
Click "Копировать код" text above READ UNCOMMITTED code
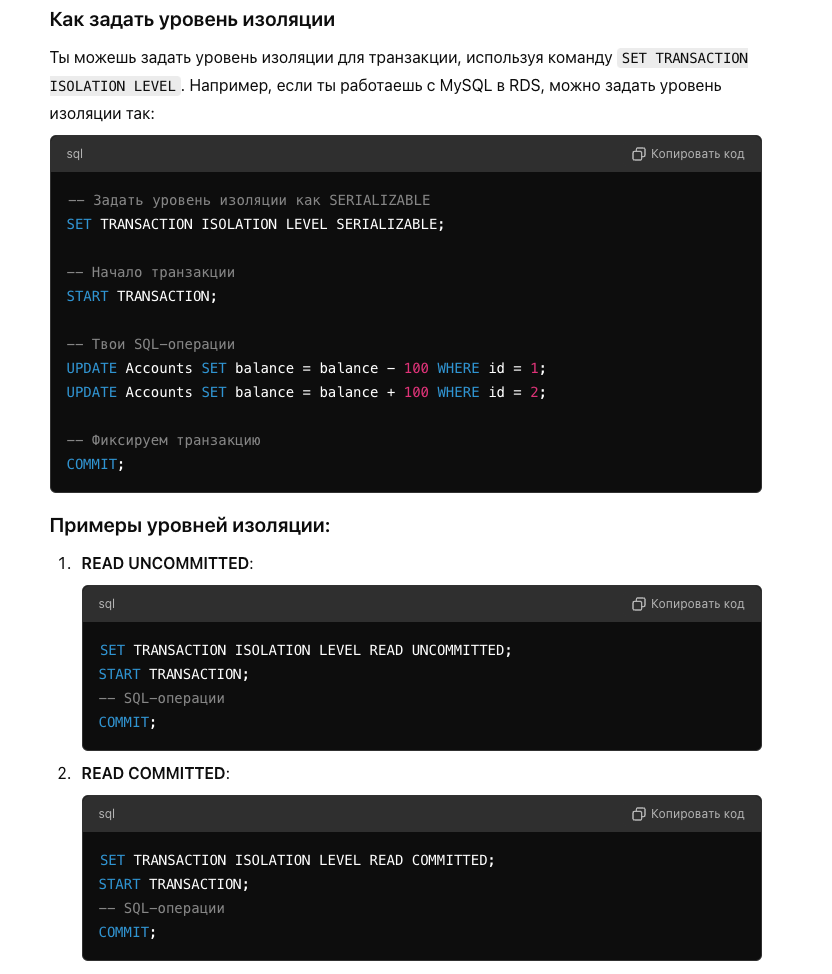697,604
